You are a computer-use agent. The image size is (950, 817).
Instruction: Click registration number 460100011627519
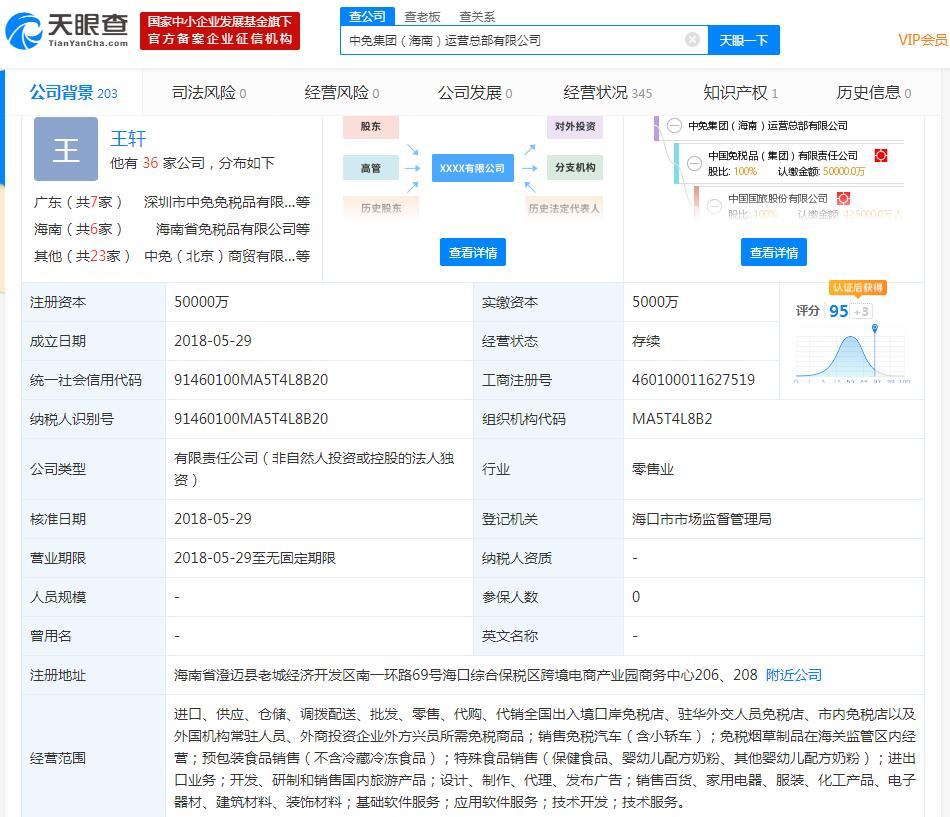693,380
